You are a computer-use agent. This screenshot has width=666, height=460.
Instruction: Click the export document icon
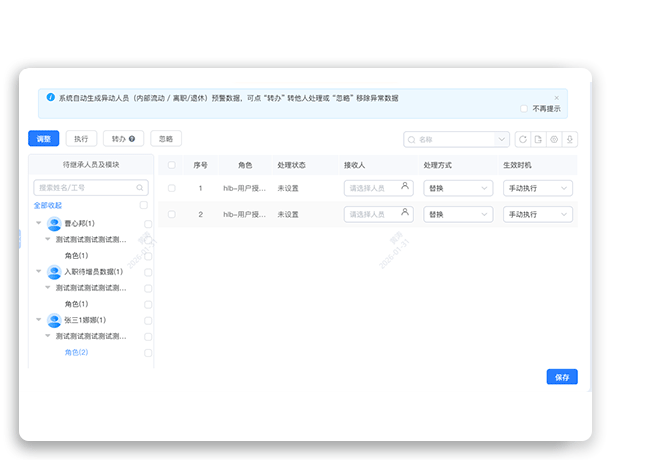(x=538, y=139)
